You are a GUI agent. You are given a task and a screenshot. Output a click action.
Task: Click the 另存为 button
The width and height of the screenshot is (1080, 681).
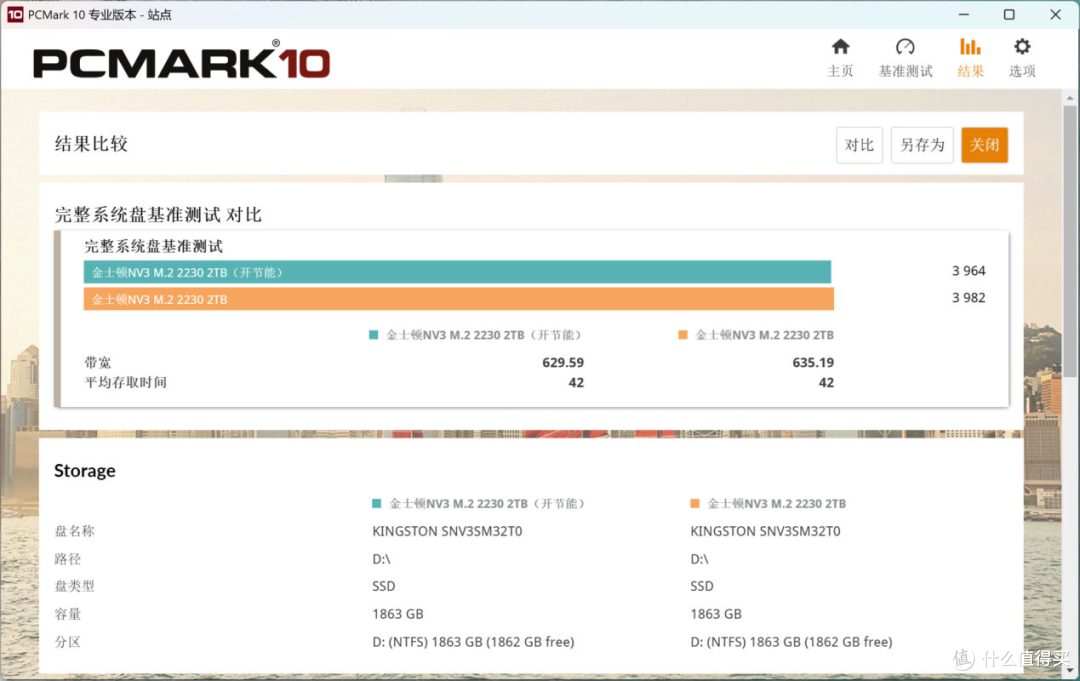click(x=922, y=145)
